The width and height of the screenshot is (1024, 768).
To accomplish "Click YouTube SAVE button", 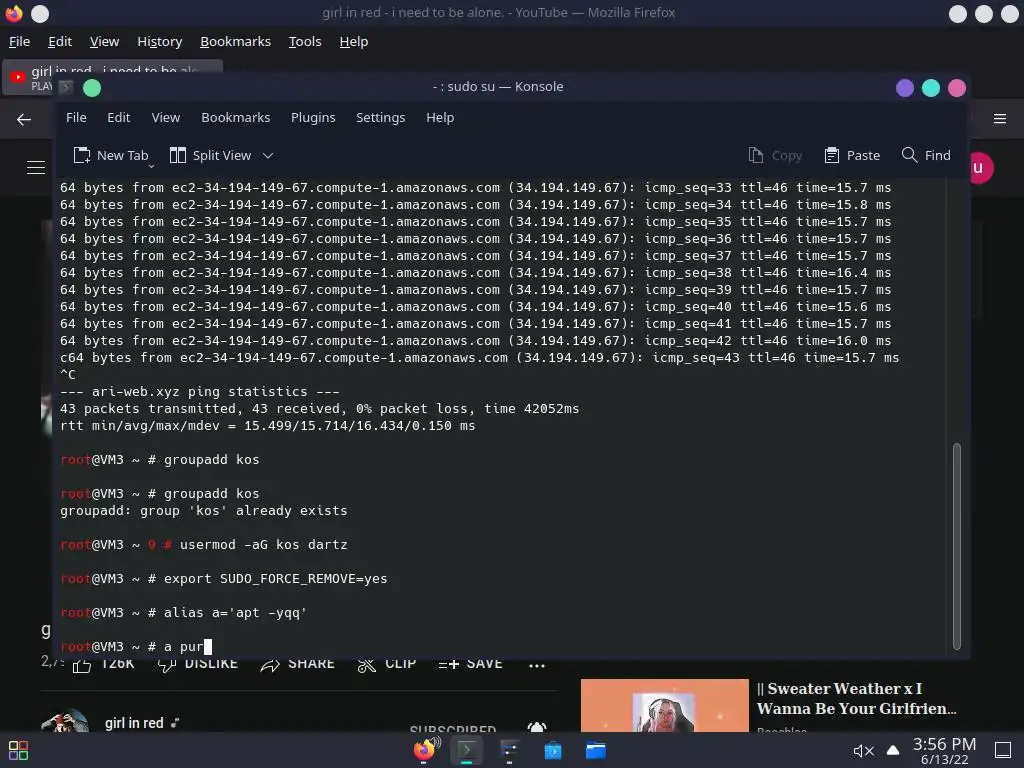I will [x=470, y=665].
